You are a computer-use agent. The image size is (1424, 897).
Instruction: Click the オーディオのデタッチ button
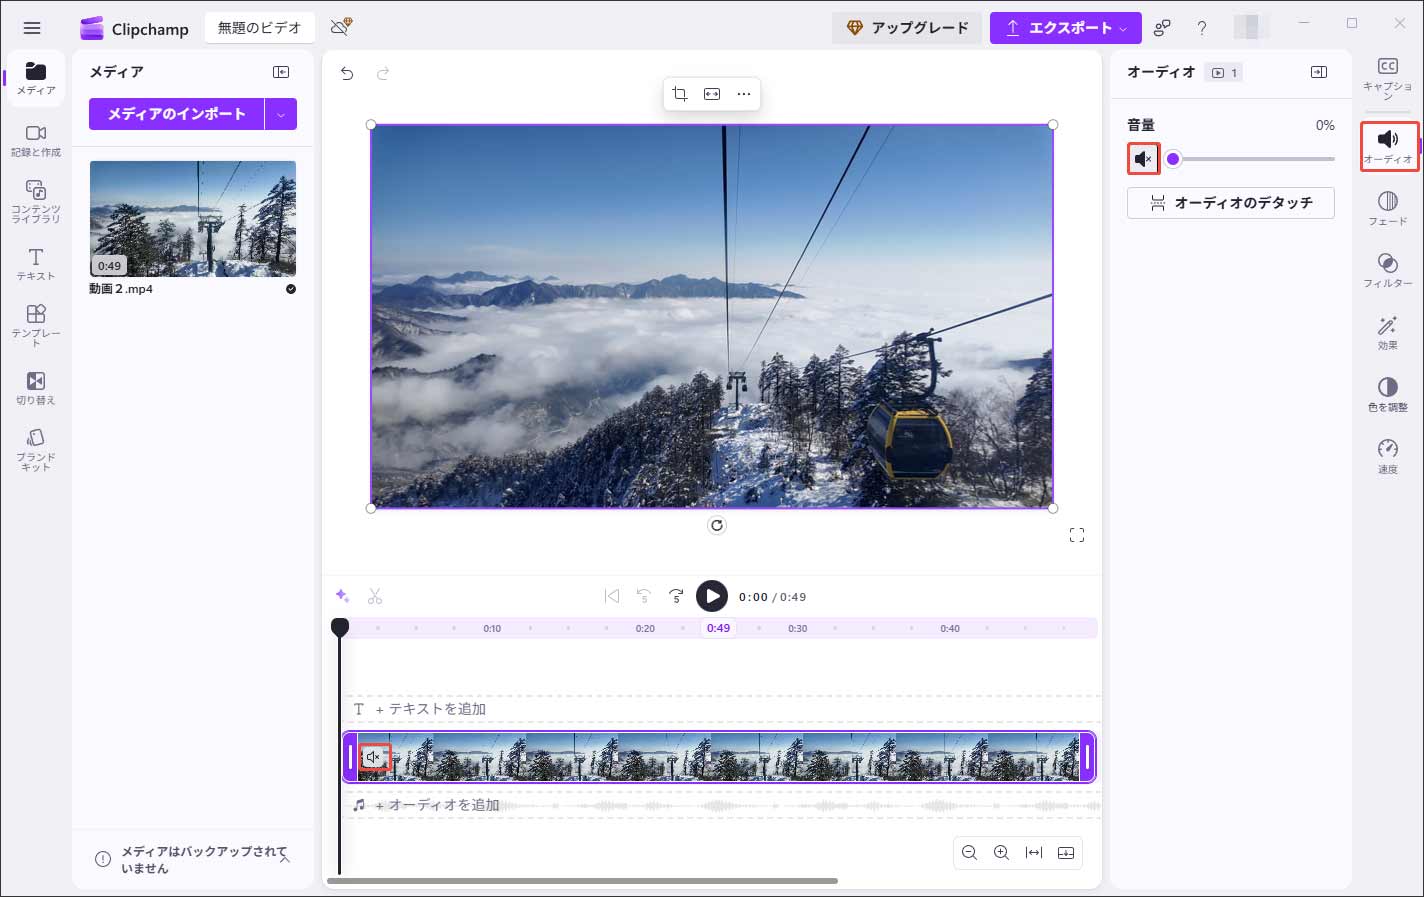point(1230,202)
